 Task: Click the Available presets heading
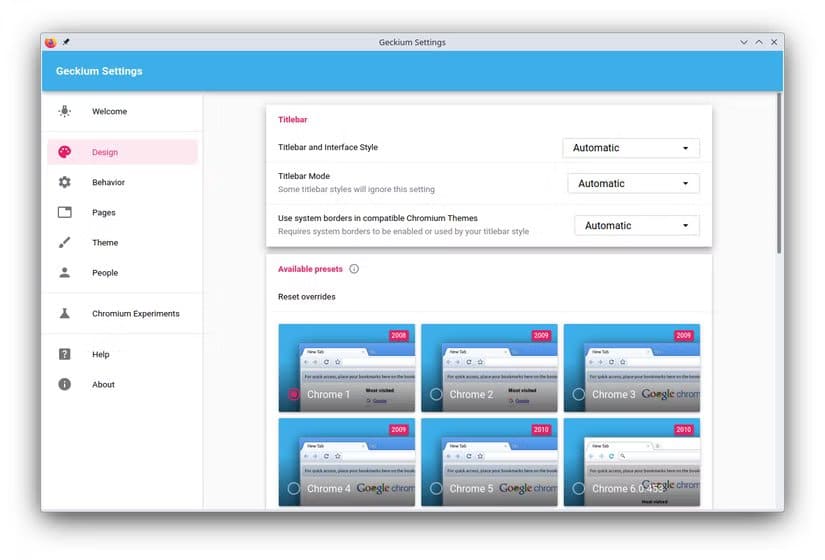(x=310, y=269)
